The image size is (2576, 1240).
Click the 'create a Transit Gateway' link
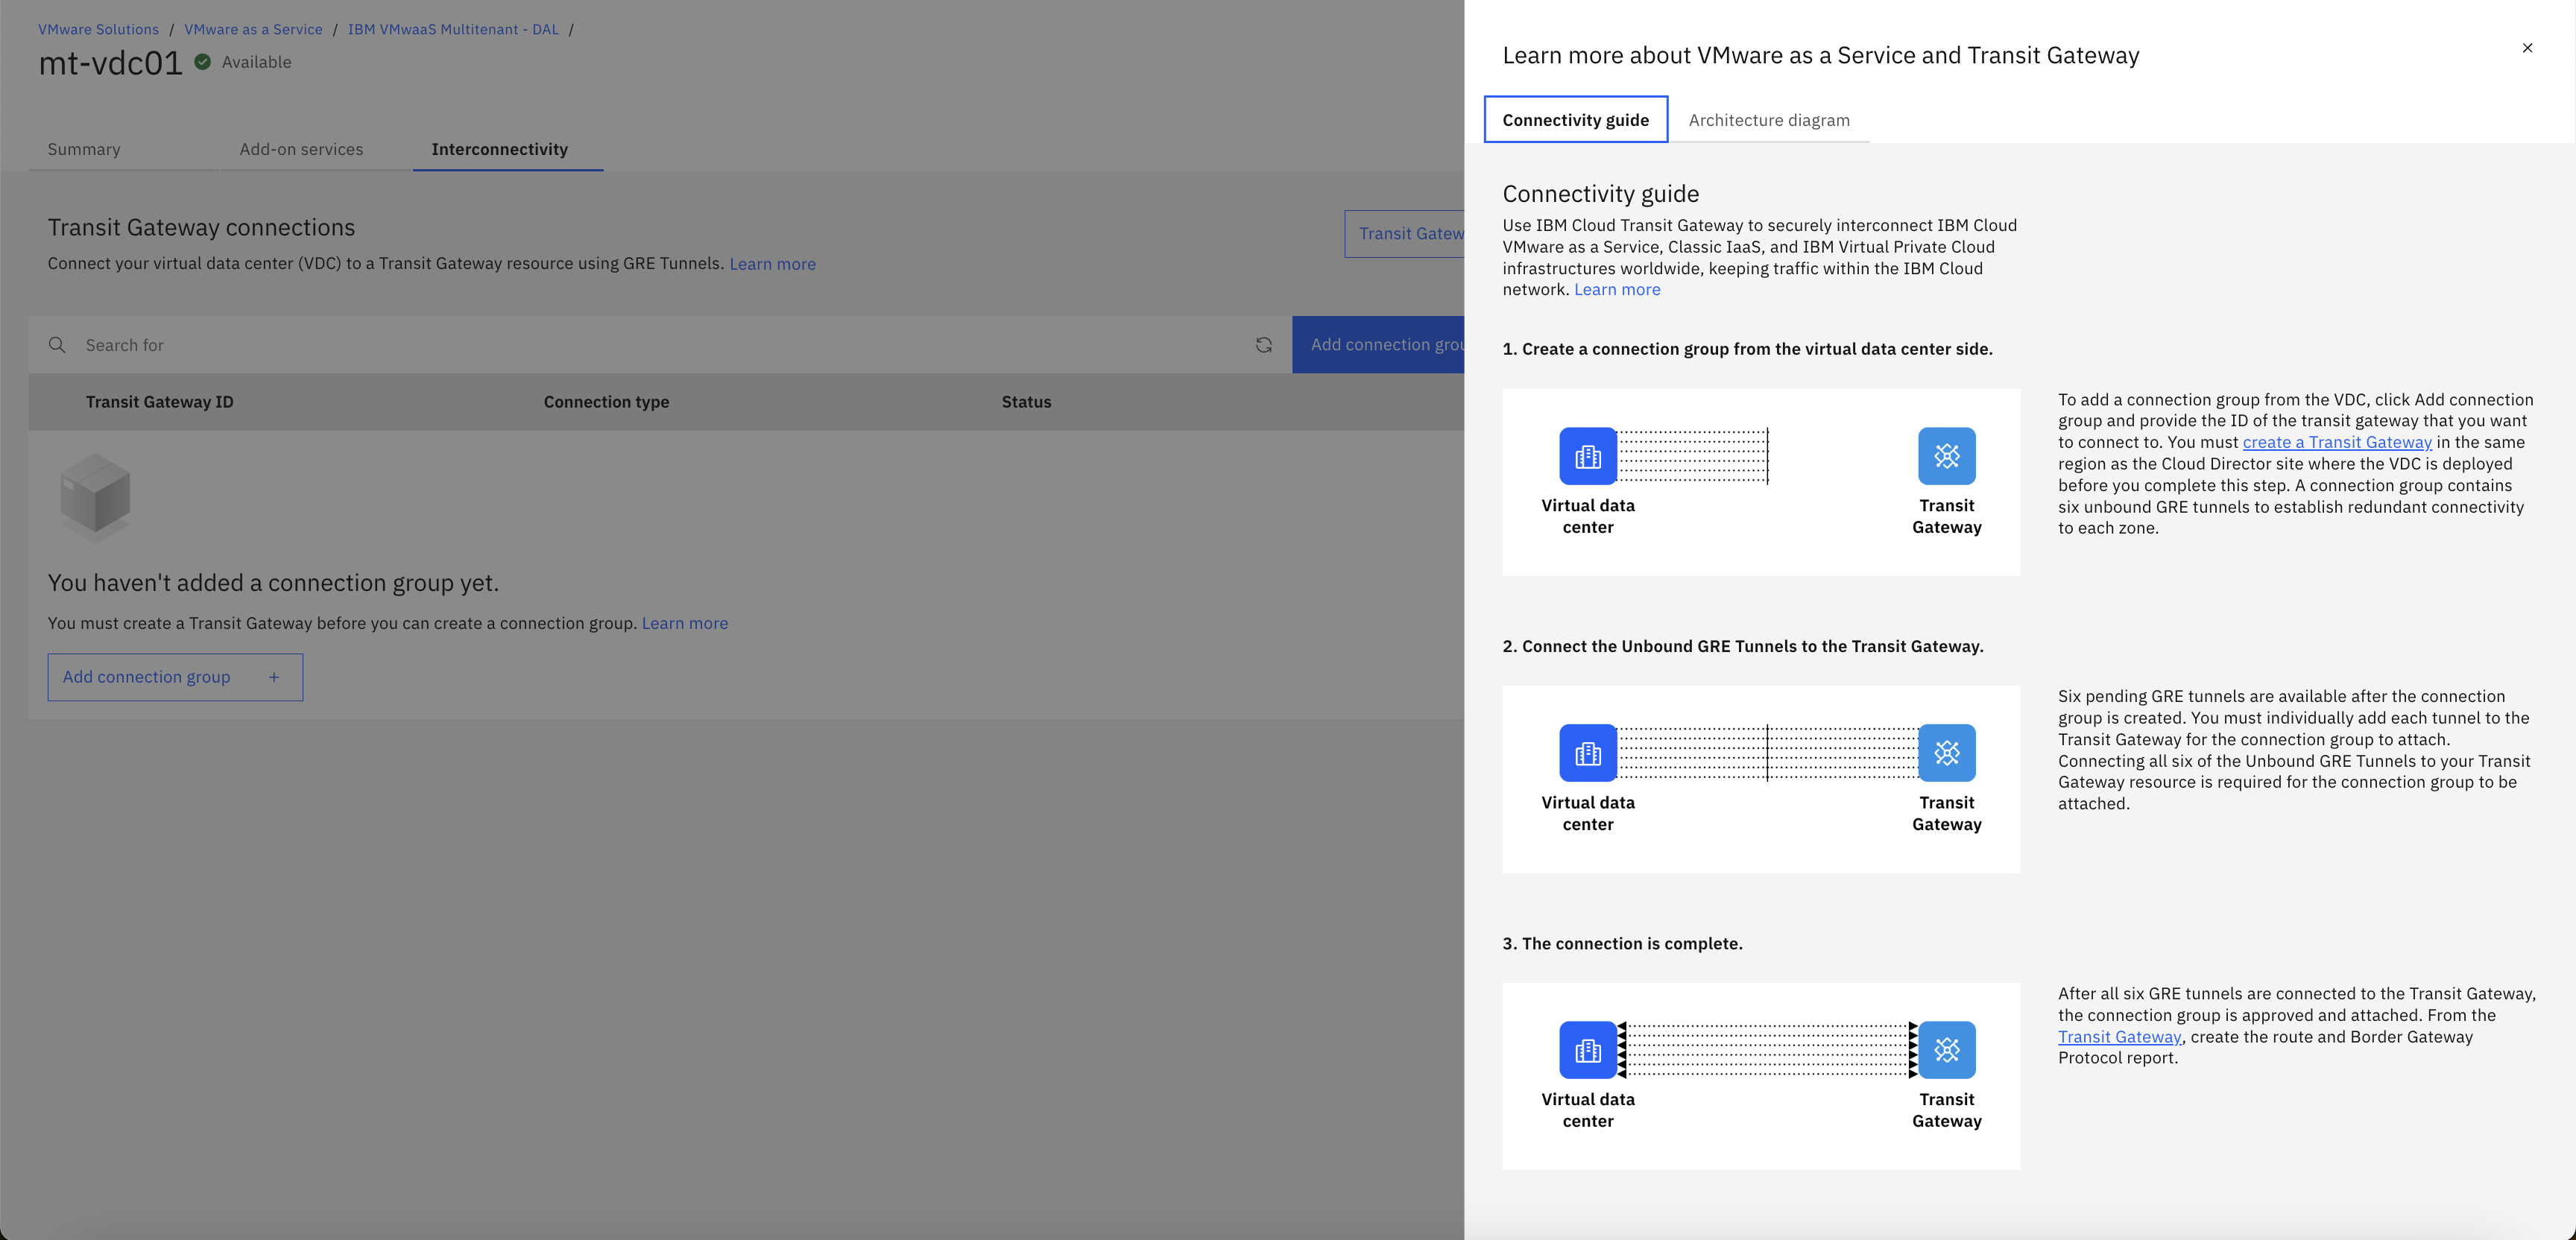(x=2336, y=442)
